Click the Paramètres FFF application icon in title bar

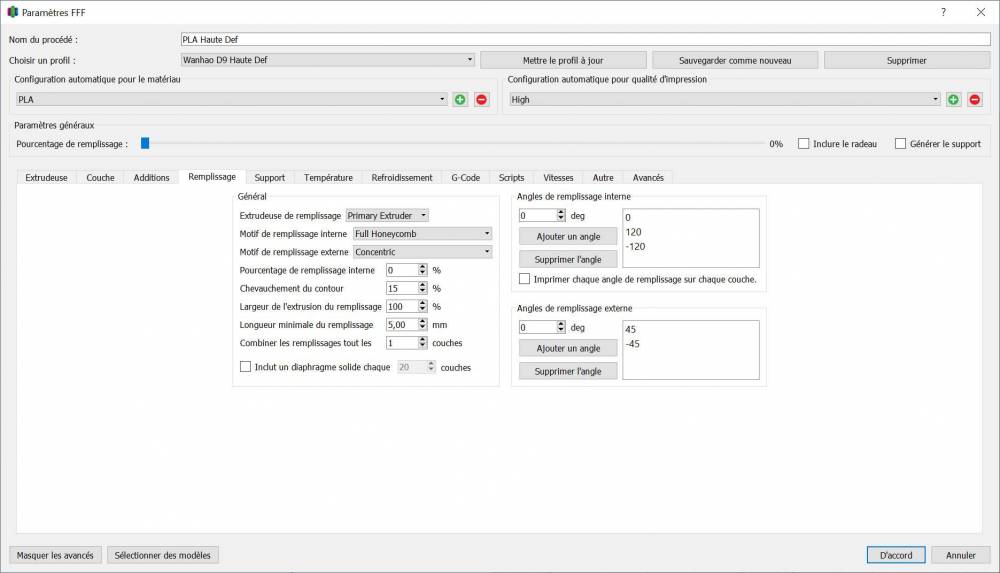[13, 12]
